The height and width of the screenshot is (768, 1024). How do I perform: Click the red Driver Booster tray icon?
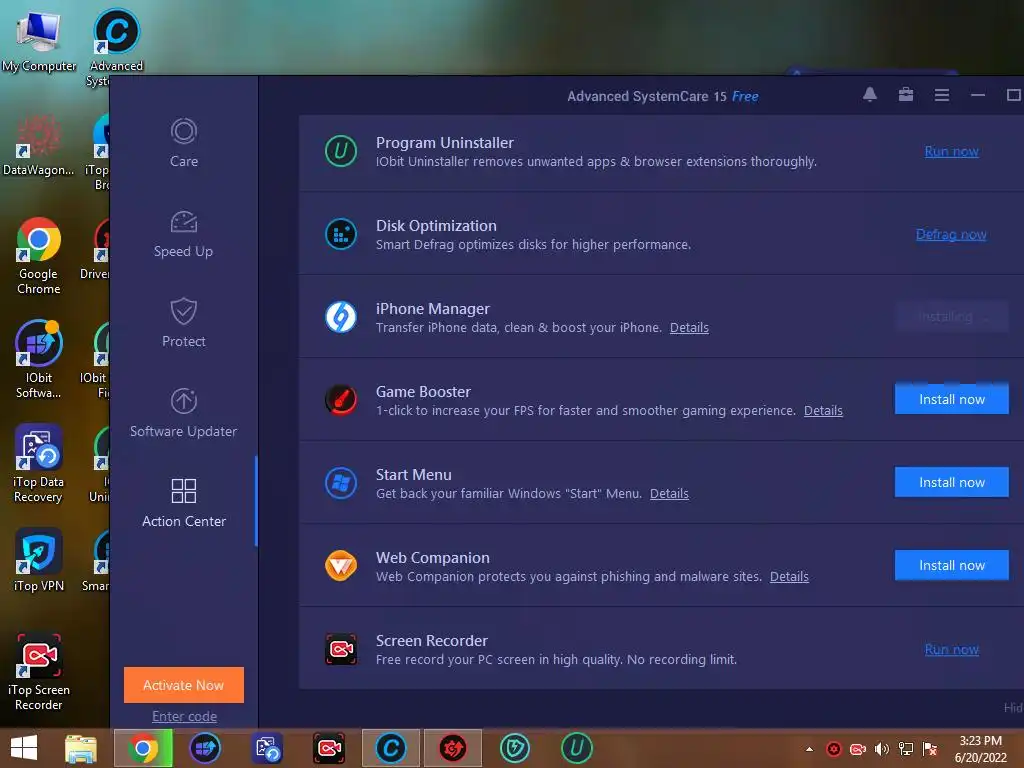(833, 749)
